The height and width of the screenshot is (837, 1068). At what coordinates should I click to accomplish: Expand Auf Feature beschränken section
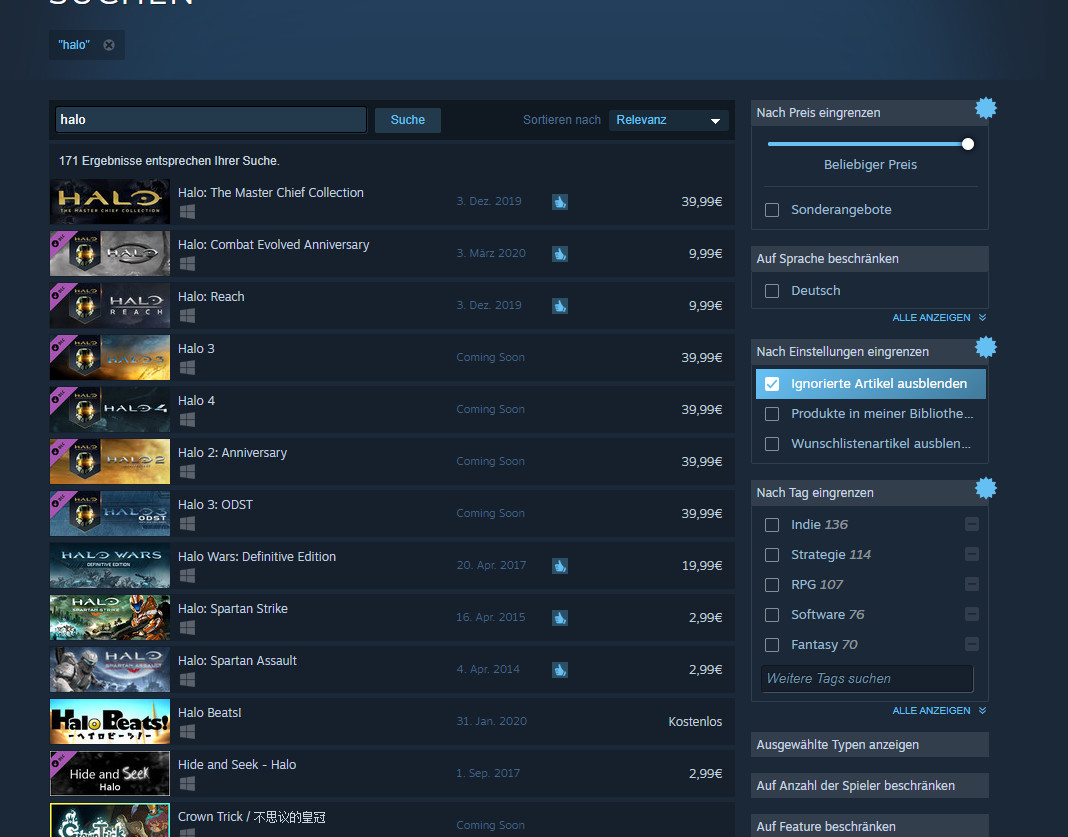pyautogui.click(x=869, y=826)
